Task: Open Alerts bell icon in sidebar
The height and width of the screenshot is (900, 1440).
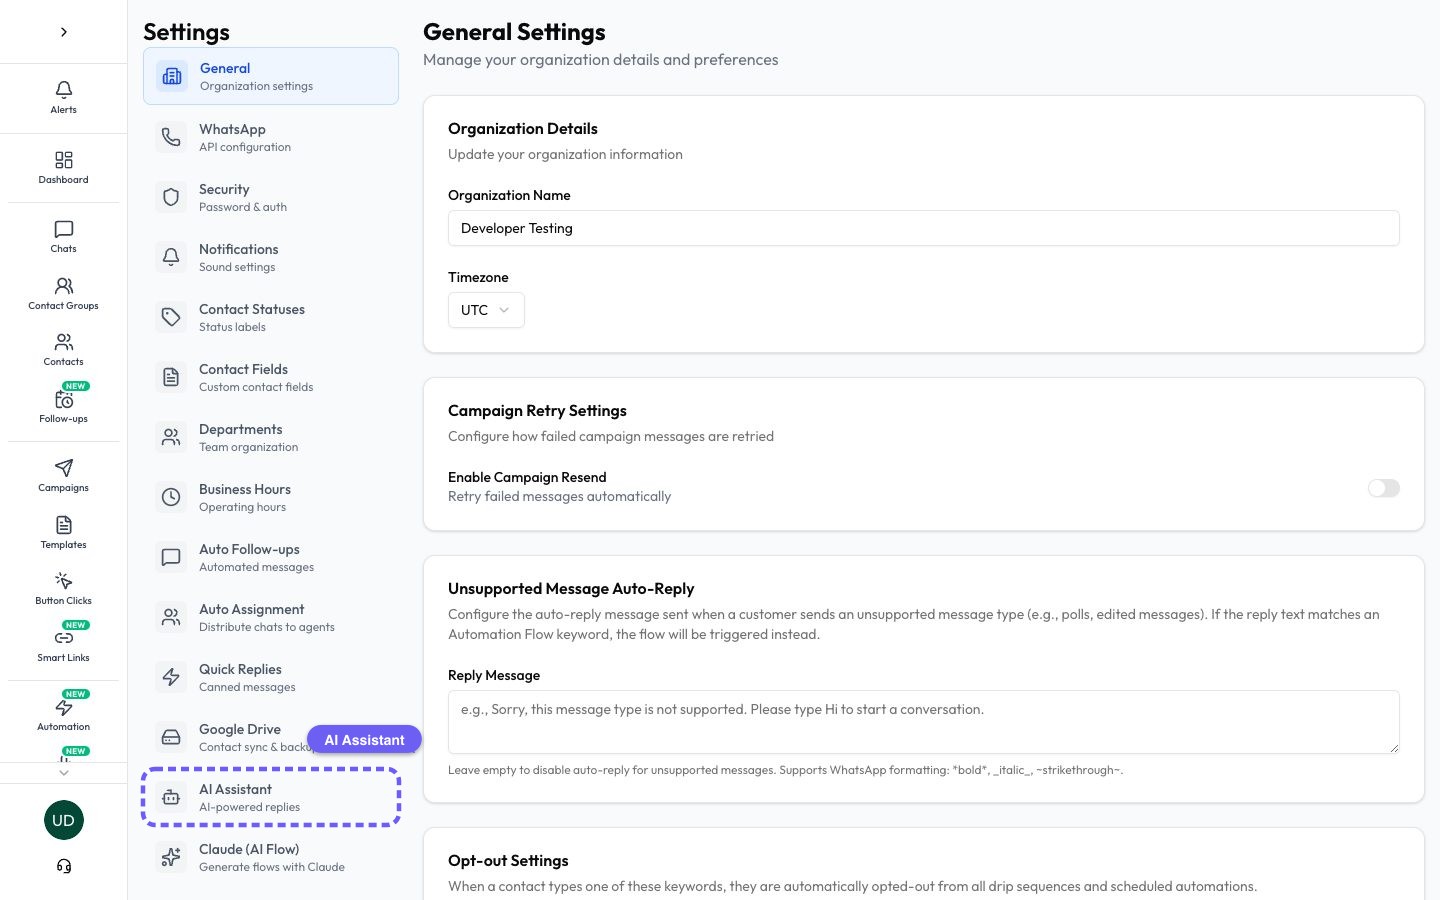Action: pos(64,90)
